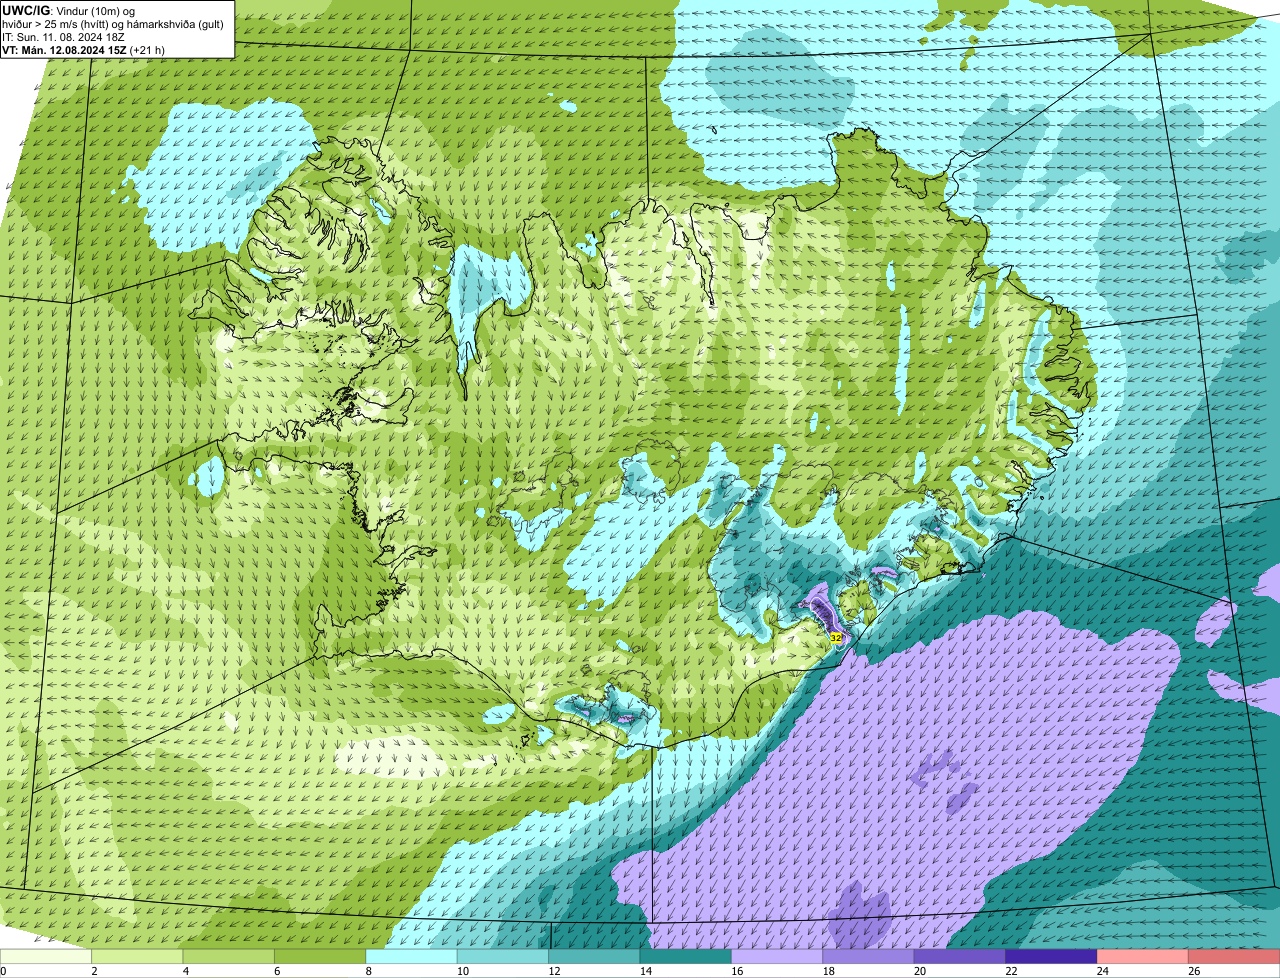Viewport: 1280px width, 978px height.
Task: Click the legend tick label '2'
Action: (x=93, y=971)
